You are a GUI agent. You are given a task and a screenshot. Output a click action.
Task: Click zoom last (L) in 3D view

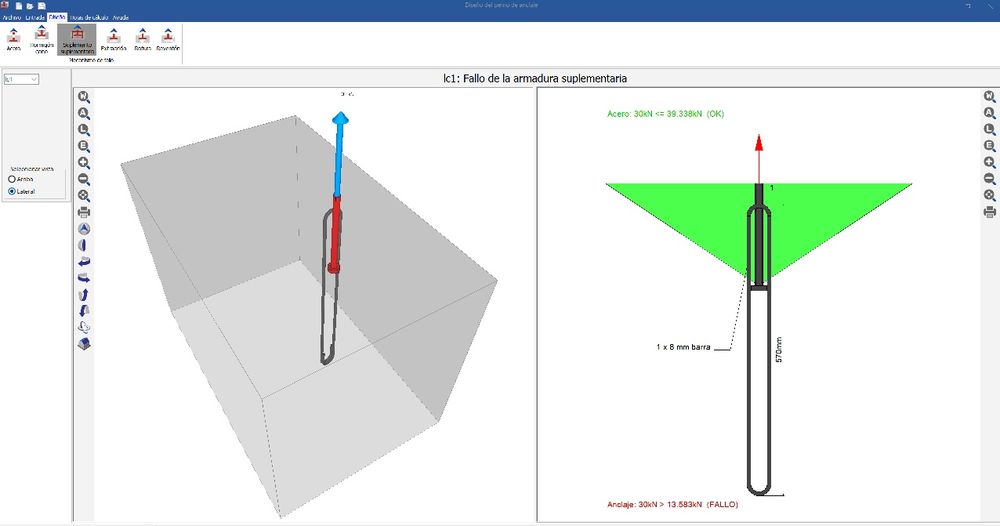point(84,130)
